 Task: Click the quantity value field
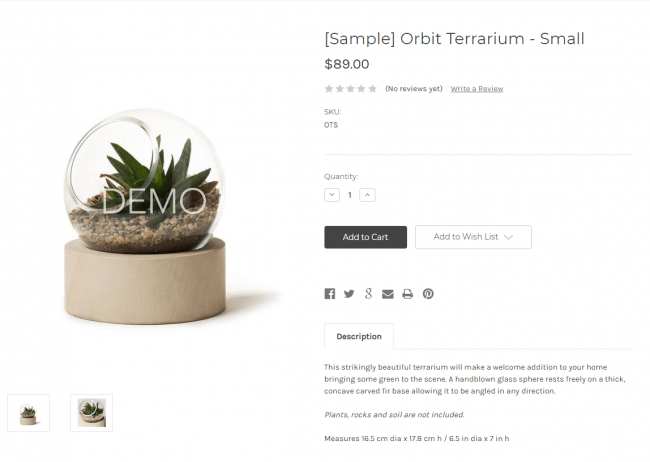[x=350, y=195]
